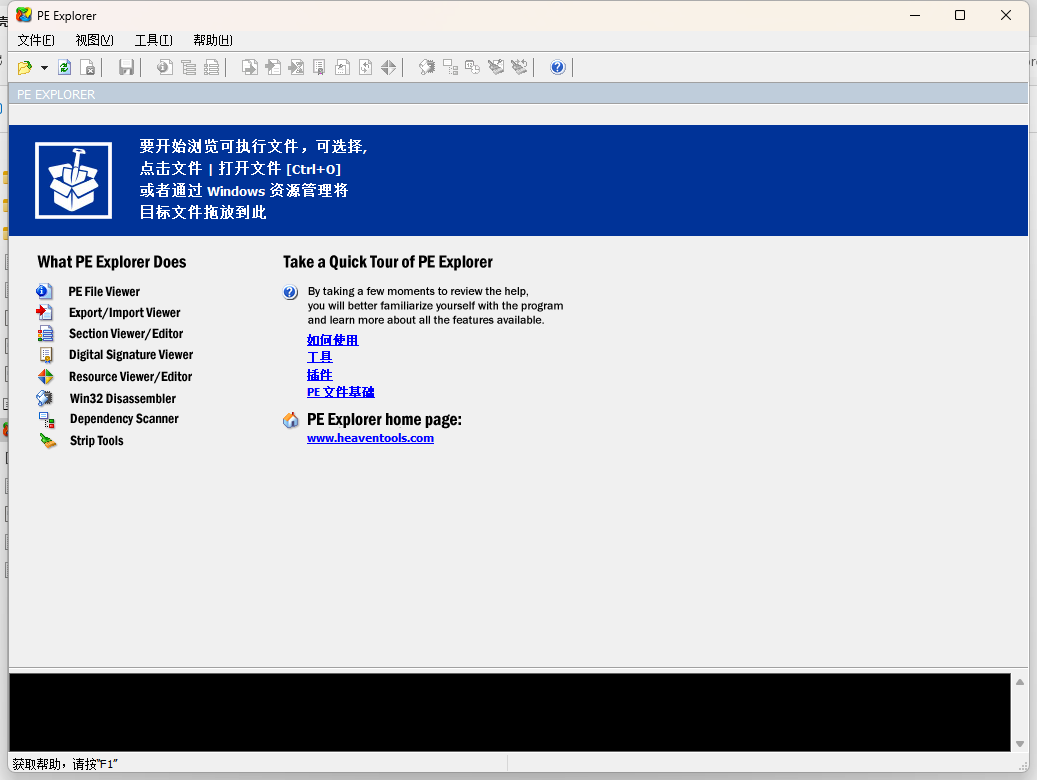Click the Resource Viewer/Editor colored diamond icon

tap(45, 376)
